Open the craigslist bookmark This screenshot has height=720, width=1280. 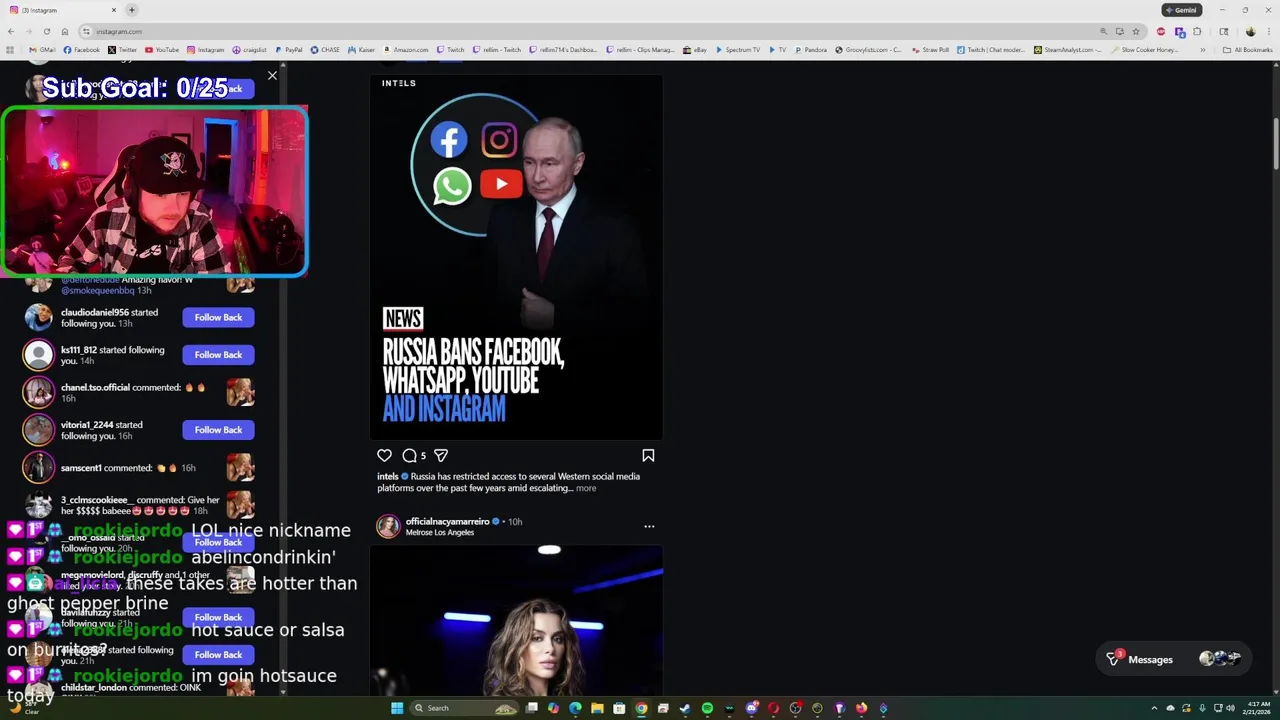250,49
